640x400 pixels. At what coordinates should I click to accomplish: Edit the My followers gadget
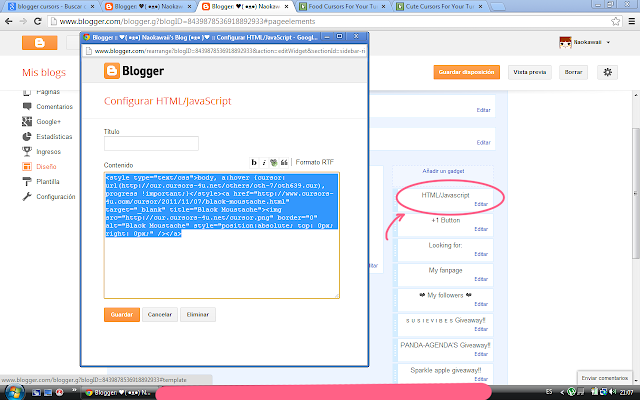[x=481, y=304]
